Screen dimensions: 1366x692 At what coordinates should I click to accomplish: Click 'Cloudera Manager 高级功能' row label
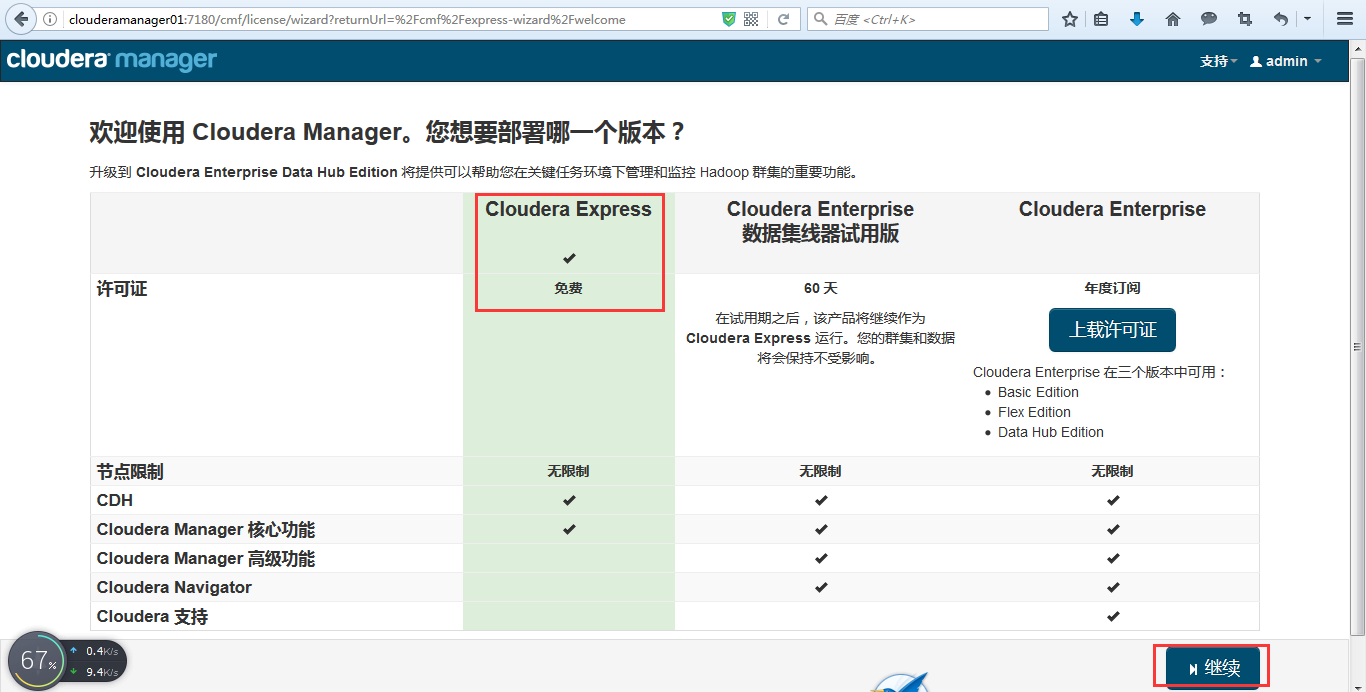(206, 558)
